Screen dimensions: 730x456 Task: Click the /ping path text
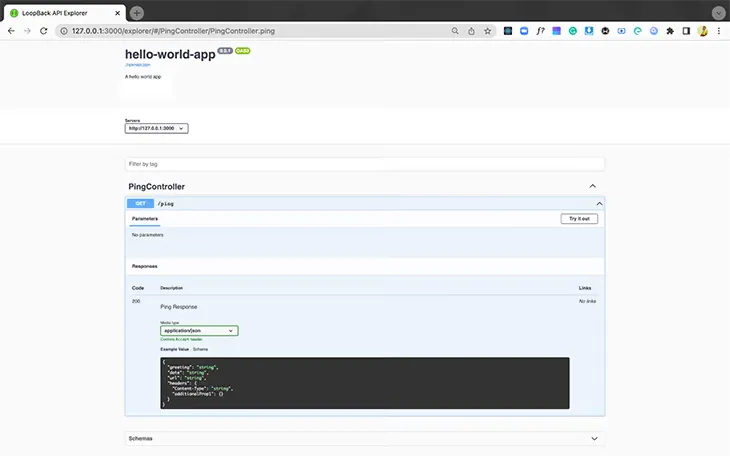[x=166, y=204]
